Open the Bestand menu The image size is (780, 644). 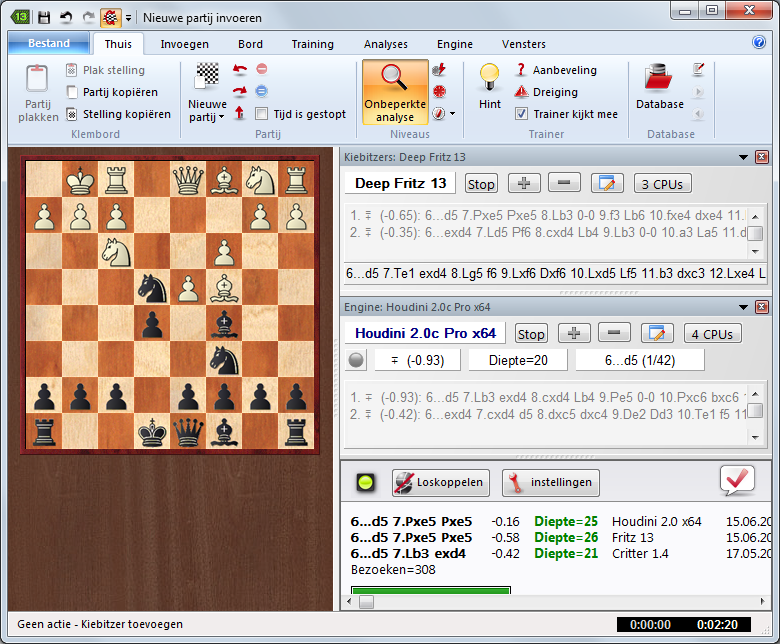[48, 43]
